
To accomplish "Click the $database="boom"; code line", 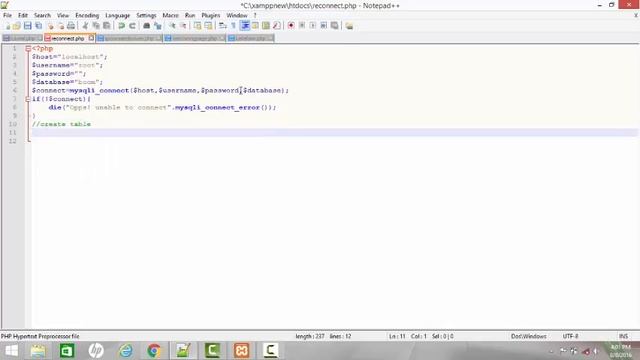I will coord(67,82).
